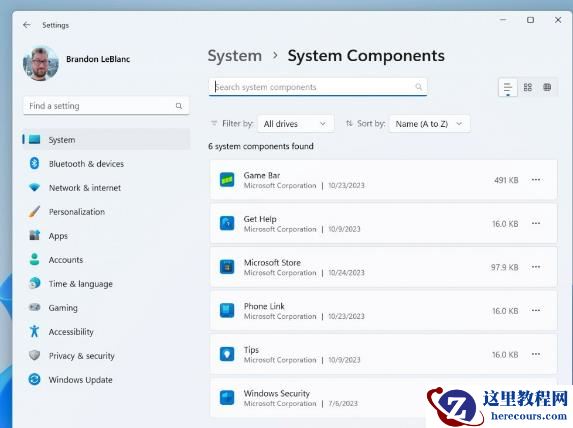
Task: Click the Get Help component name
Action: coord(260,219)
